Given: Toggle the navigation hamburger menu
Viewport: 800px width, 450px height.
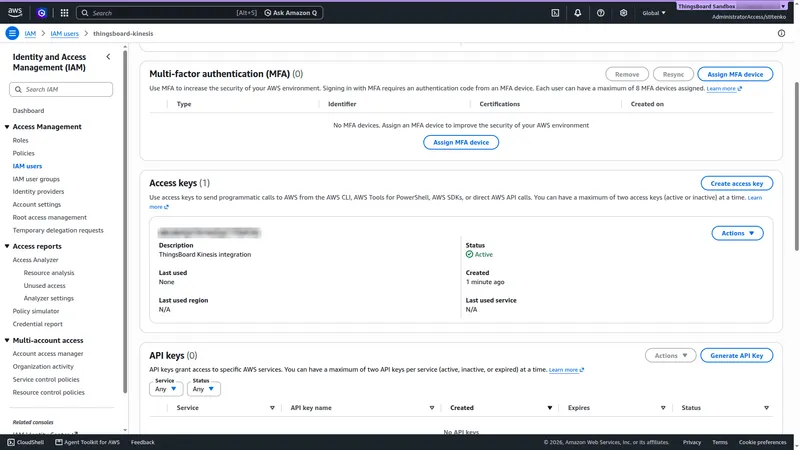Looking at the screenshot, I should (12, 33).
